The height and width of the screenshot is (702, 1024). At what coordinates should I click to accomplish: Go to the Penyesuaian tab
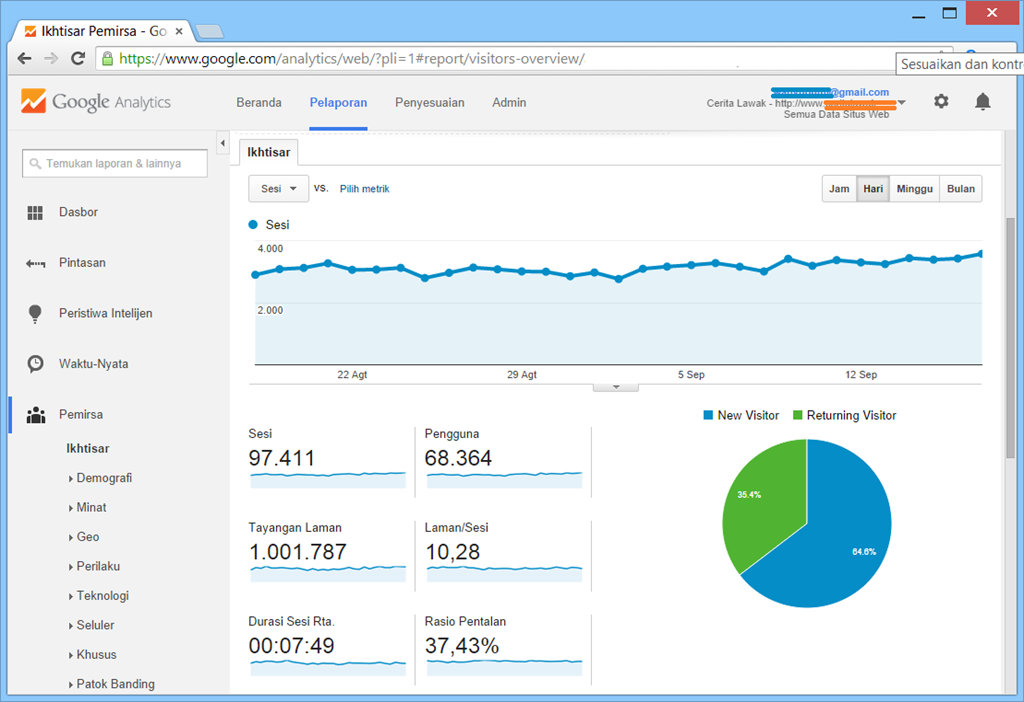pos(430,103)
